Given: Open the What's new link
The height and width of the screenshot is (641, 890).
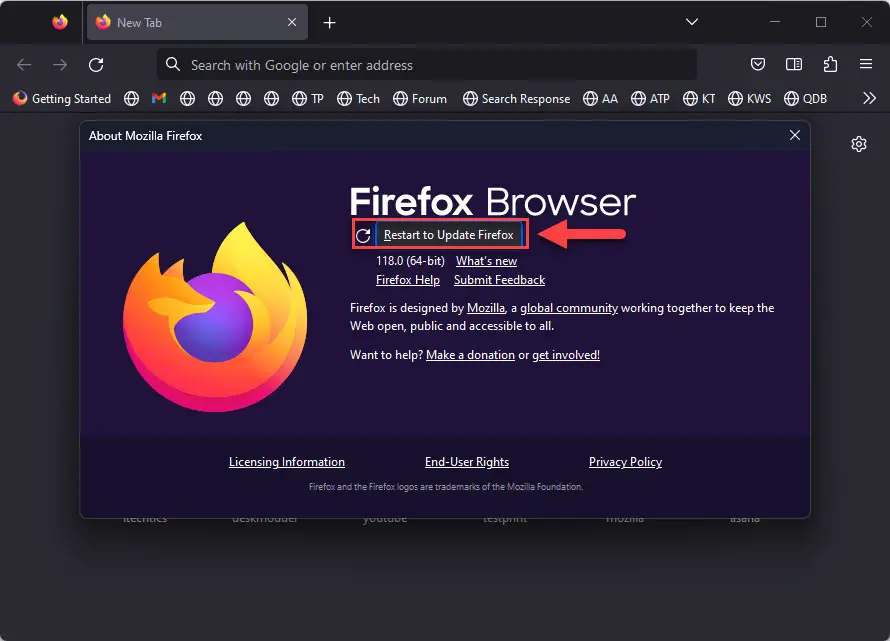Looking at the screenshot, I should (x=486, y=261).
